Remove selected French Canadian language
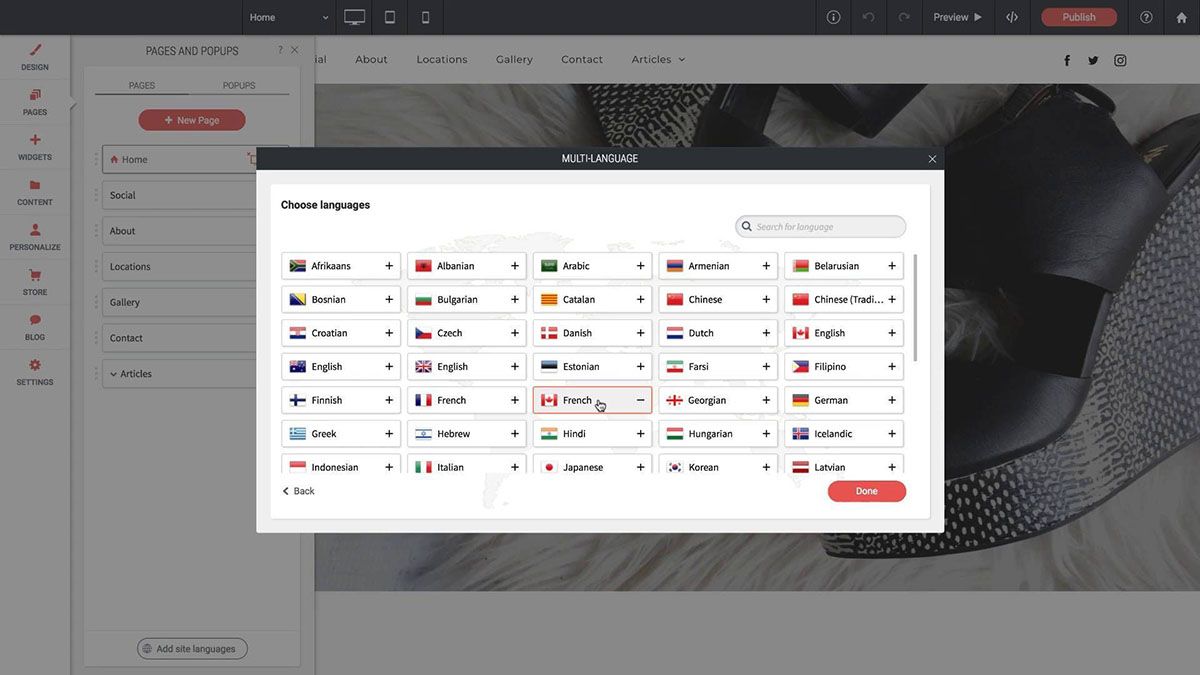The image size is (1200, 675). [x=641, y=400]
